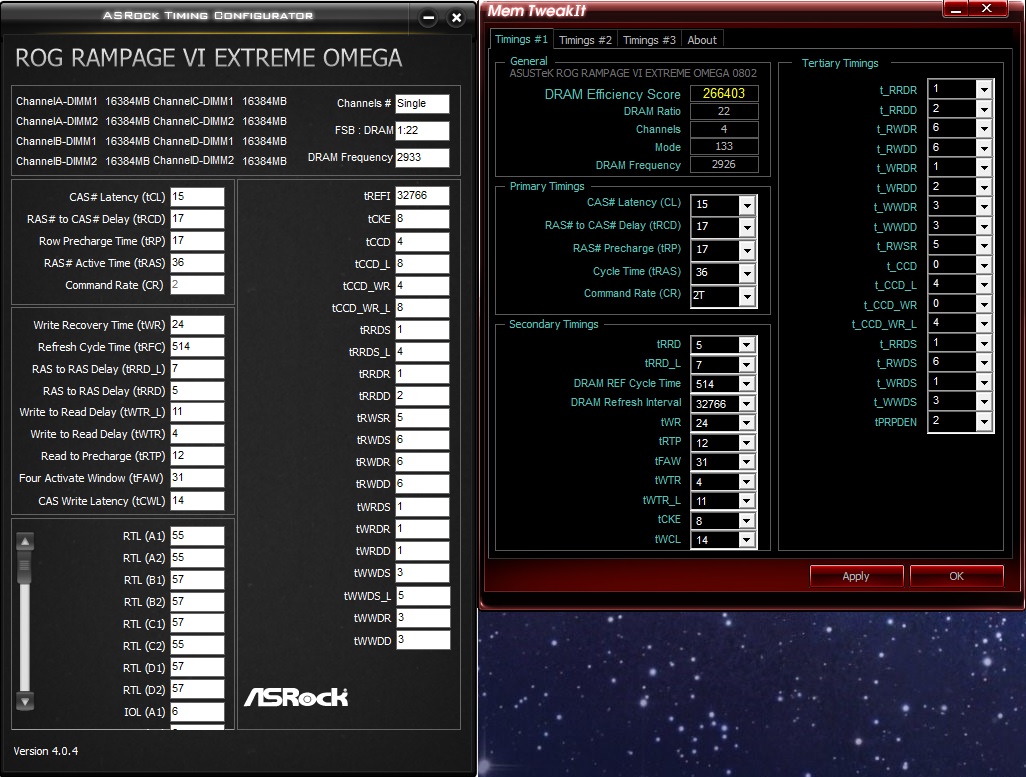Image resolution: width=1026 pixels, height=777 pixels.
Task: Open the tCKE dropdown in Mem TweakIt
Action: 747,520
